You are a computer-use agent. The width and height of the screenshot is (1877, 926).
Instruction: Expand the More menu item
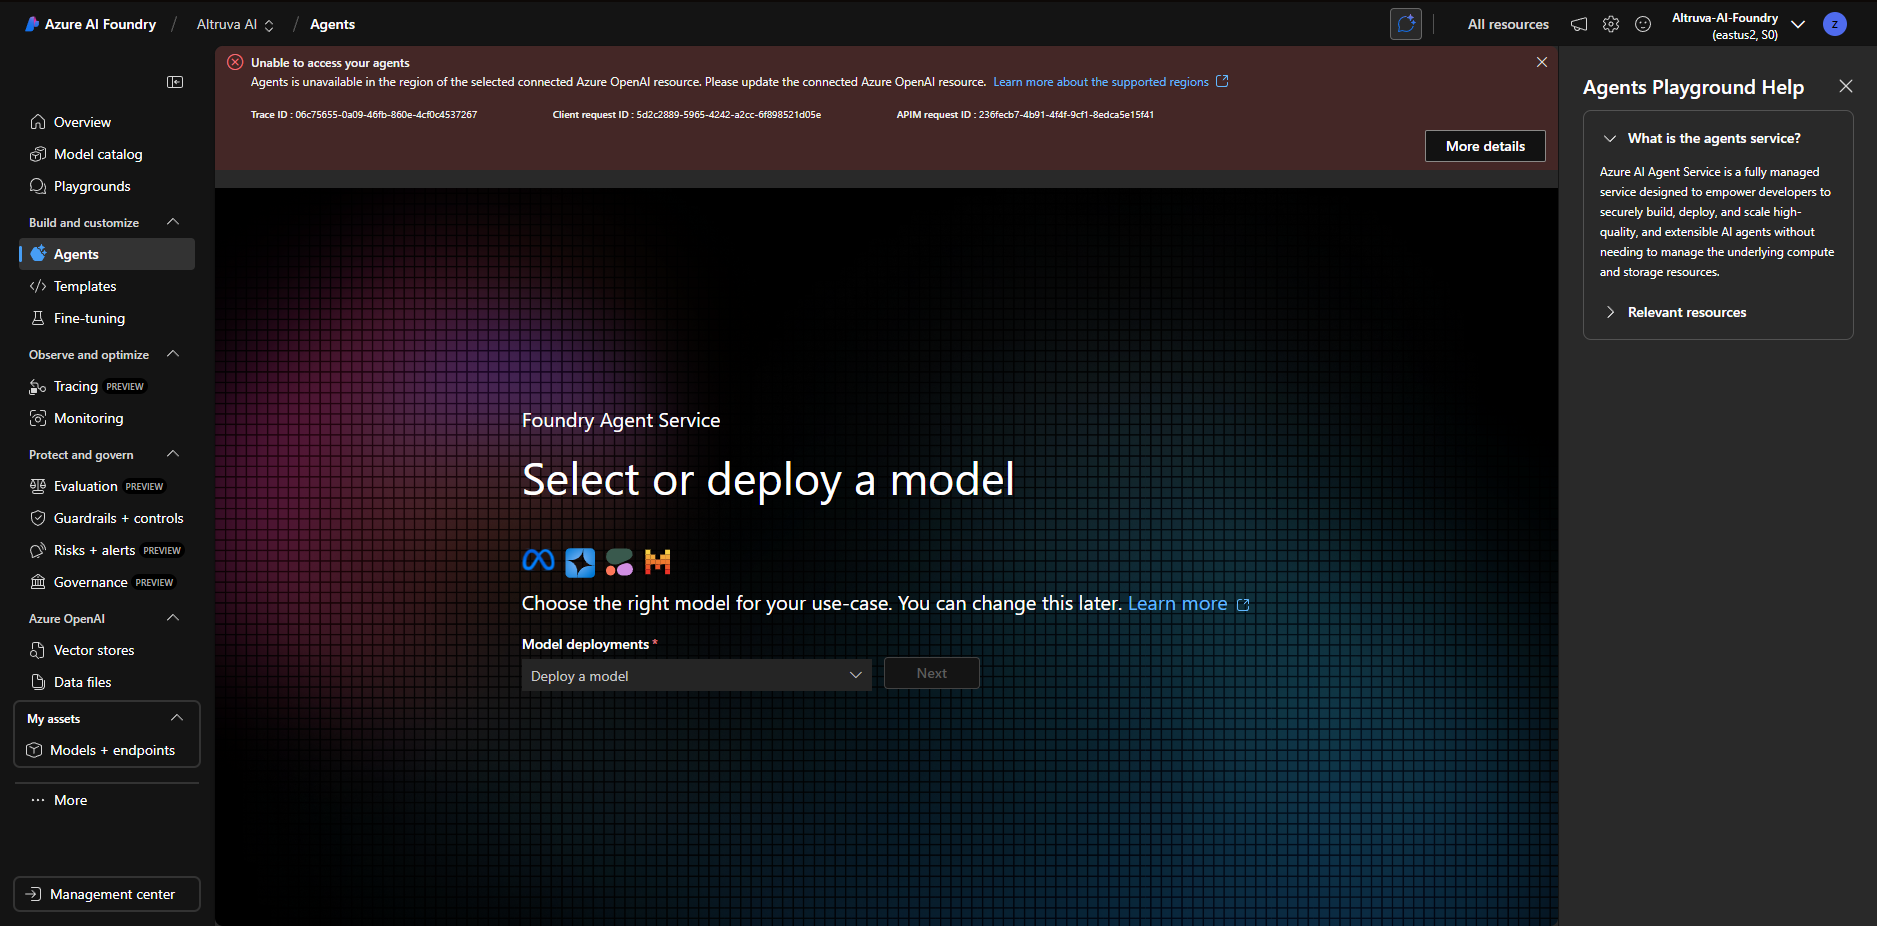(x=107, y=800)
